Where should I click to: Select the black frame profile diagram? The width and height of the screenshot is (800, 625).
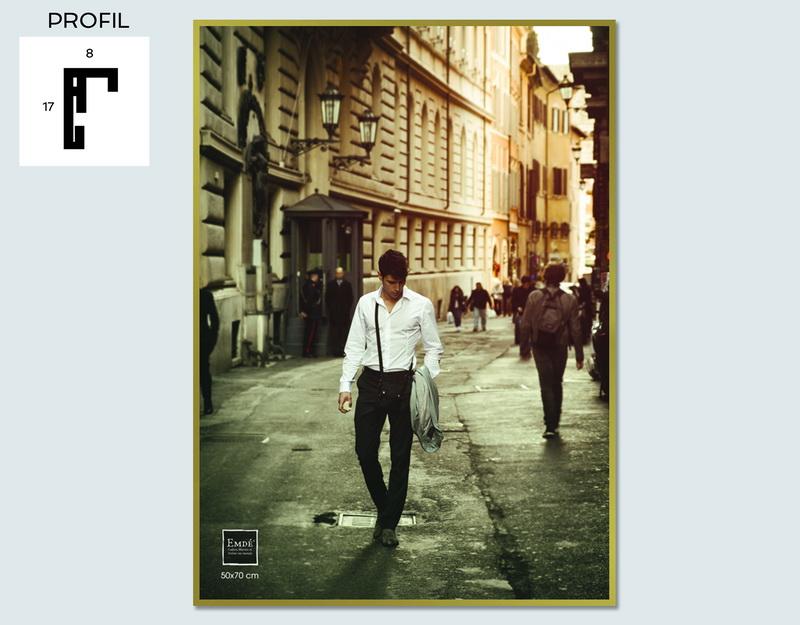[90, 108]
